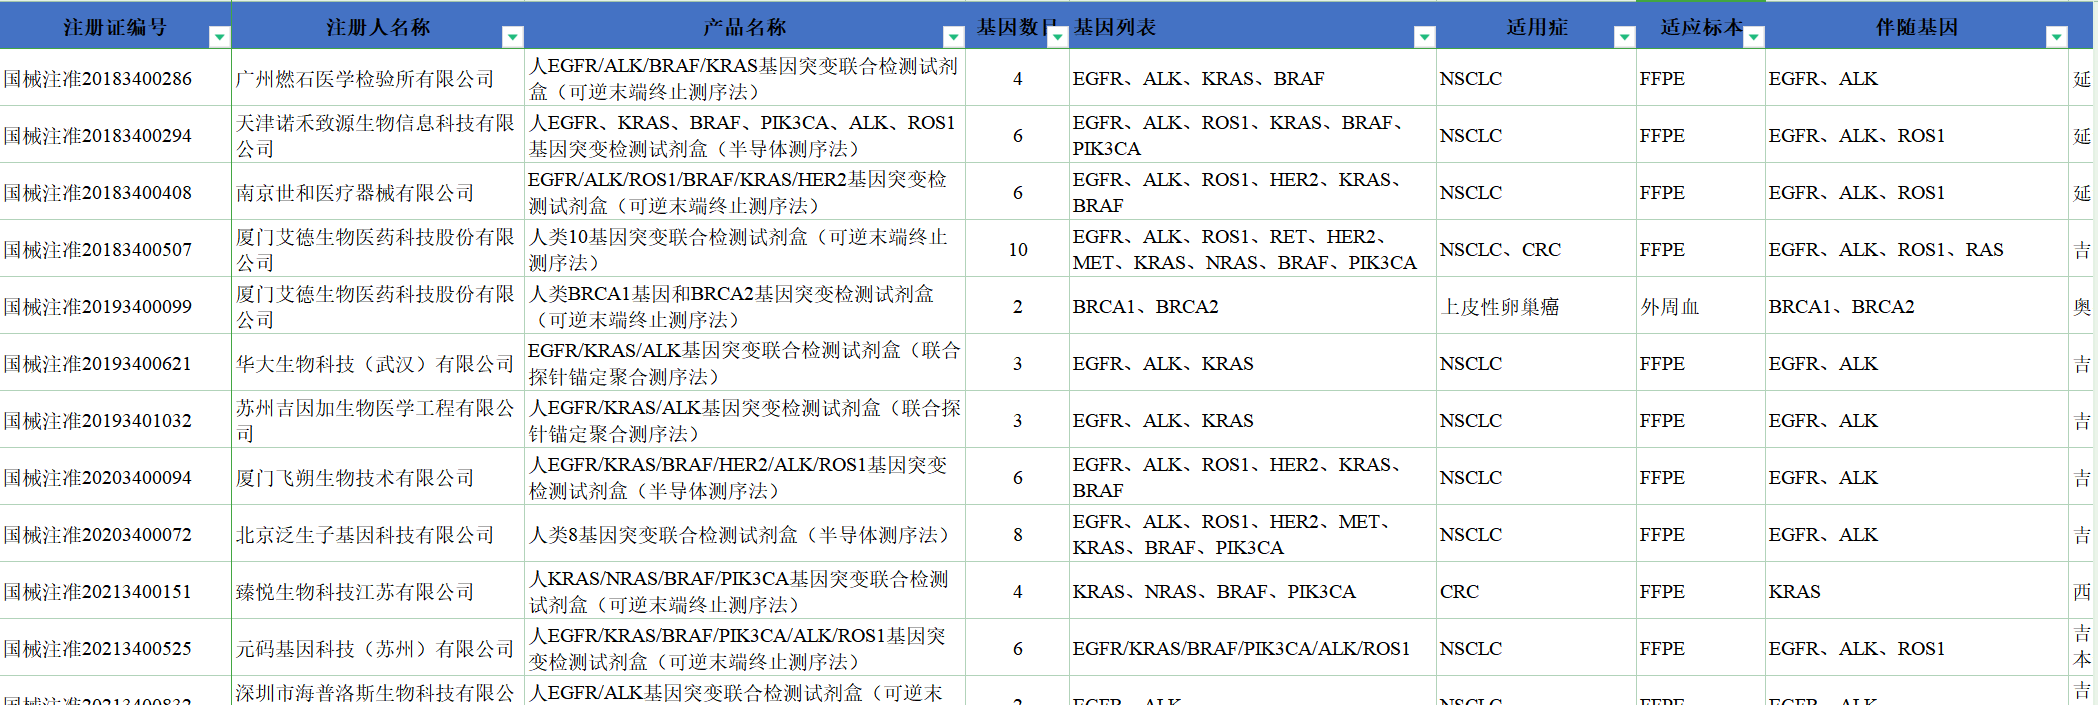
Task: Click cell 国械注准20213400151
Action: [116, 591]
